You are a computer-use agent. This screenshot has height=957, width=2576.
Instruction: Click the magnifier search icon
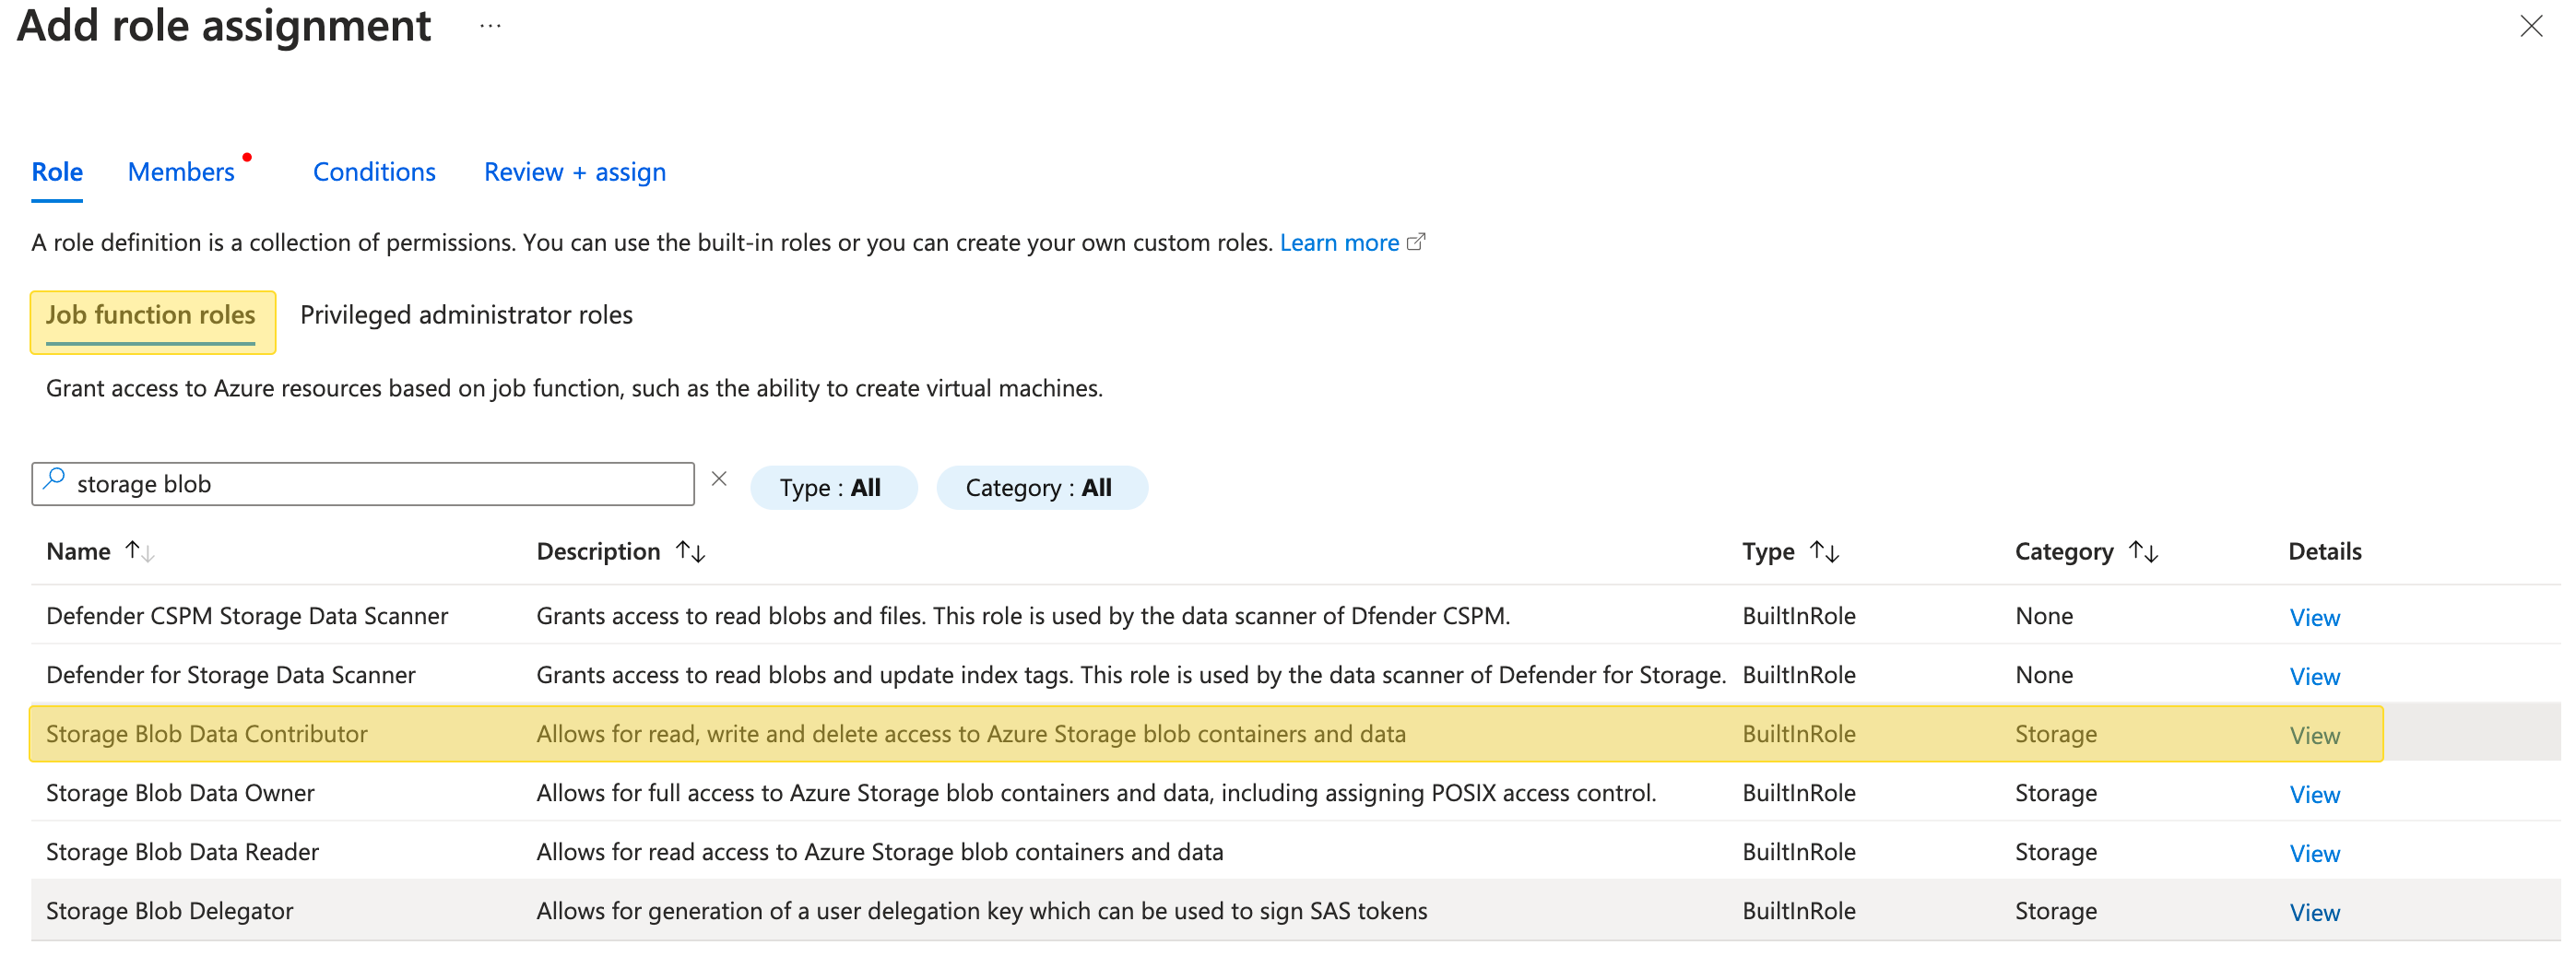[x=55, y=480]
